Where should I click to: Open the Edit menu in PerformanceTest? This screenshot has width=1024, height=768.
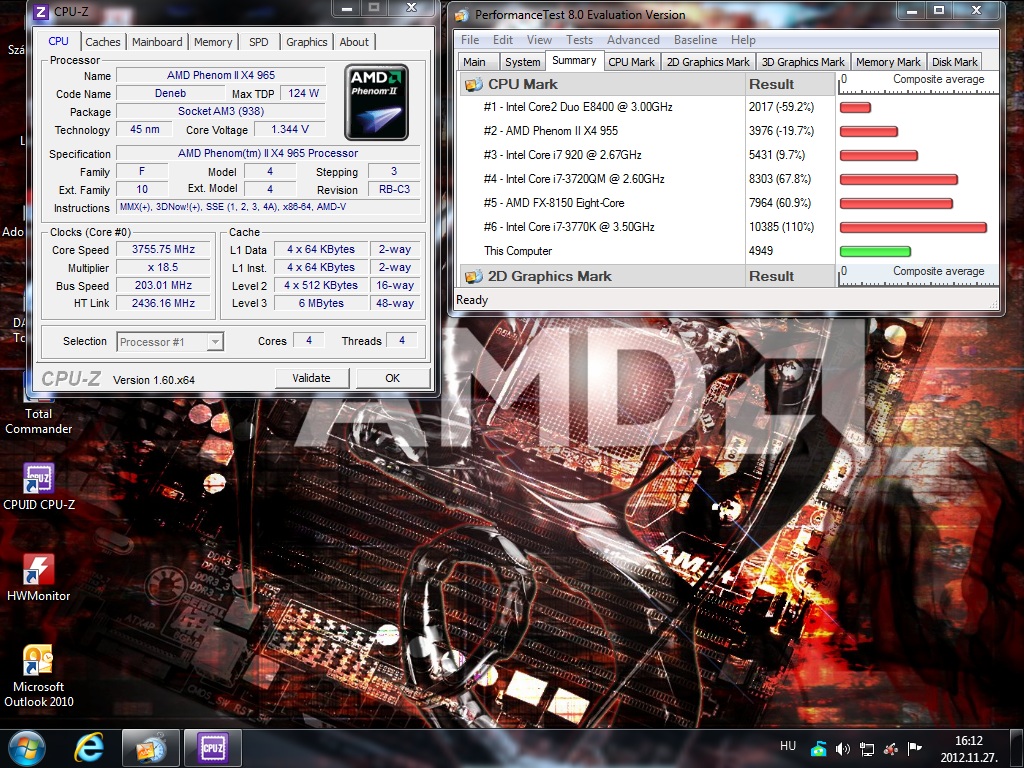pyautogui.click(x=502, y=40)
